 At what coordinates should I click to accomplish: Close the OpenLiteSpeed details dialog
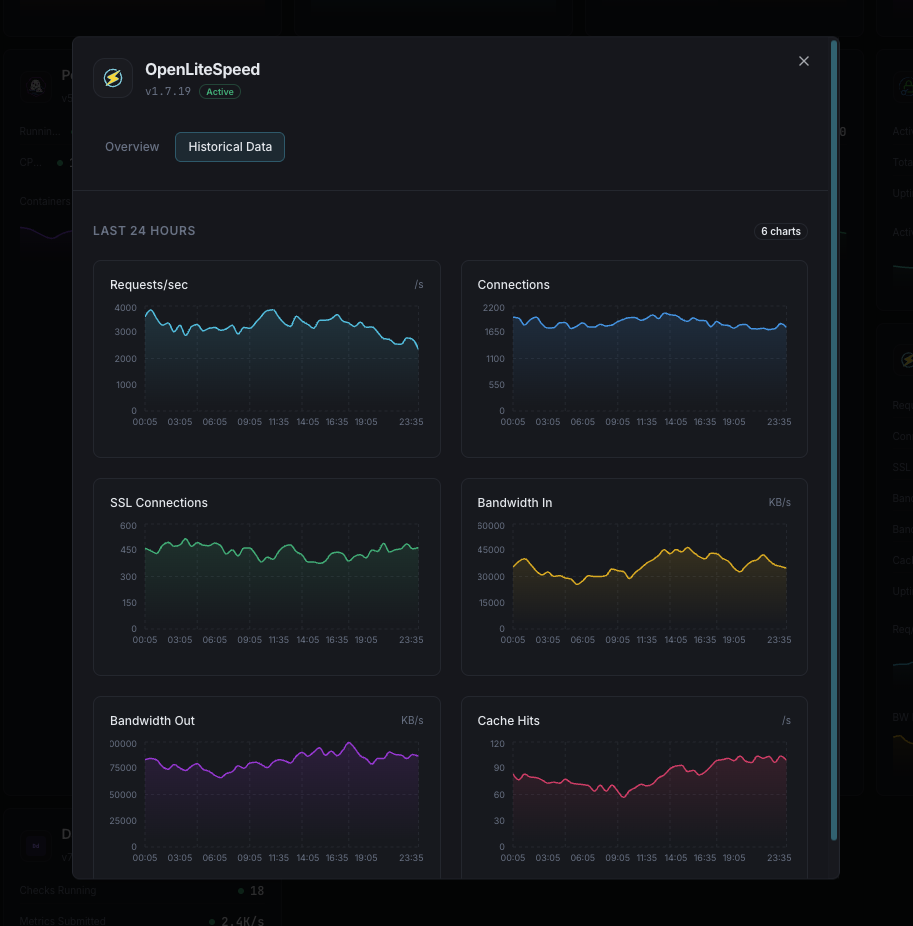pyautogui.click(x=803, y=61)
